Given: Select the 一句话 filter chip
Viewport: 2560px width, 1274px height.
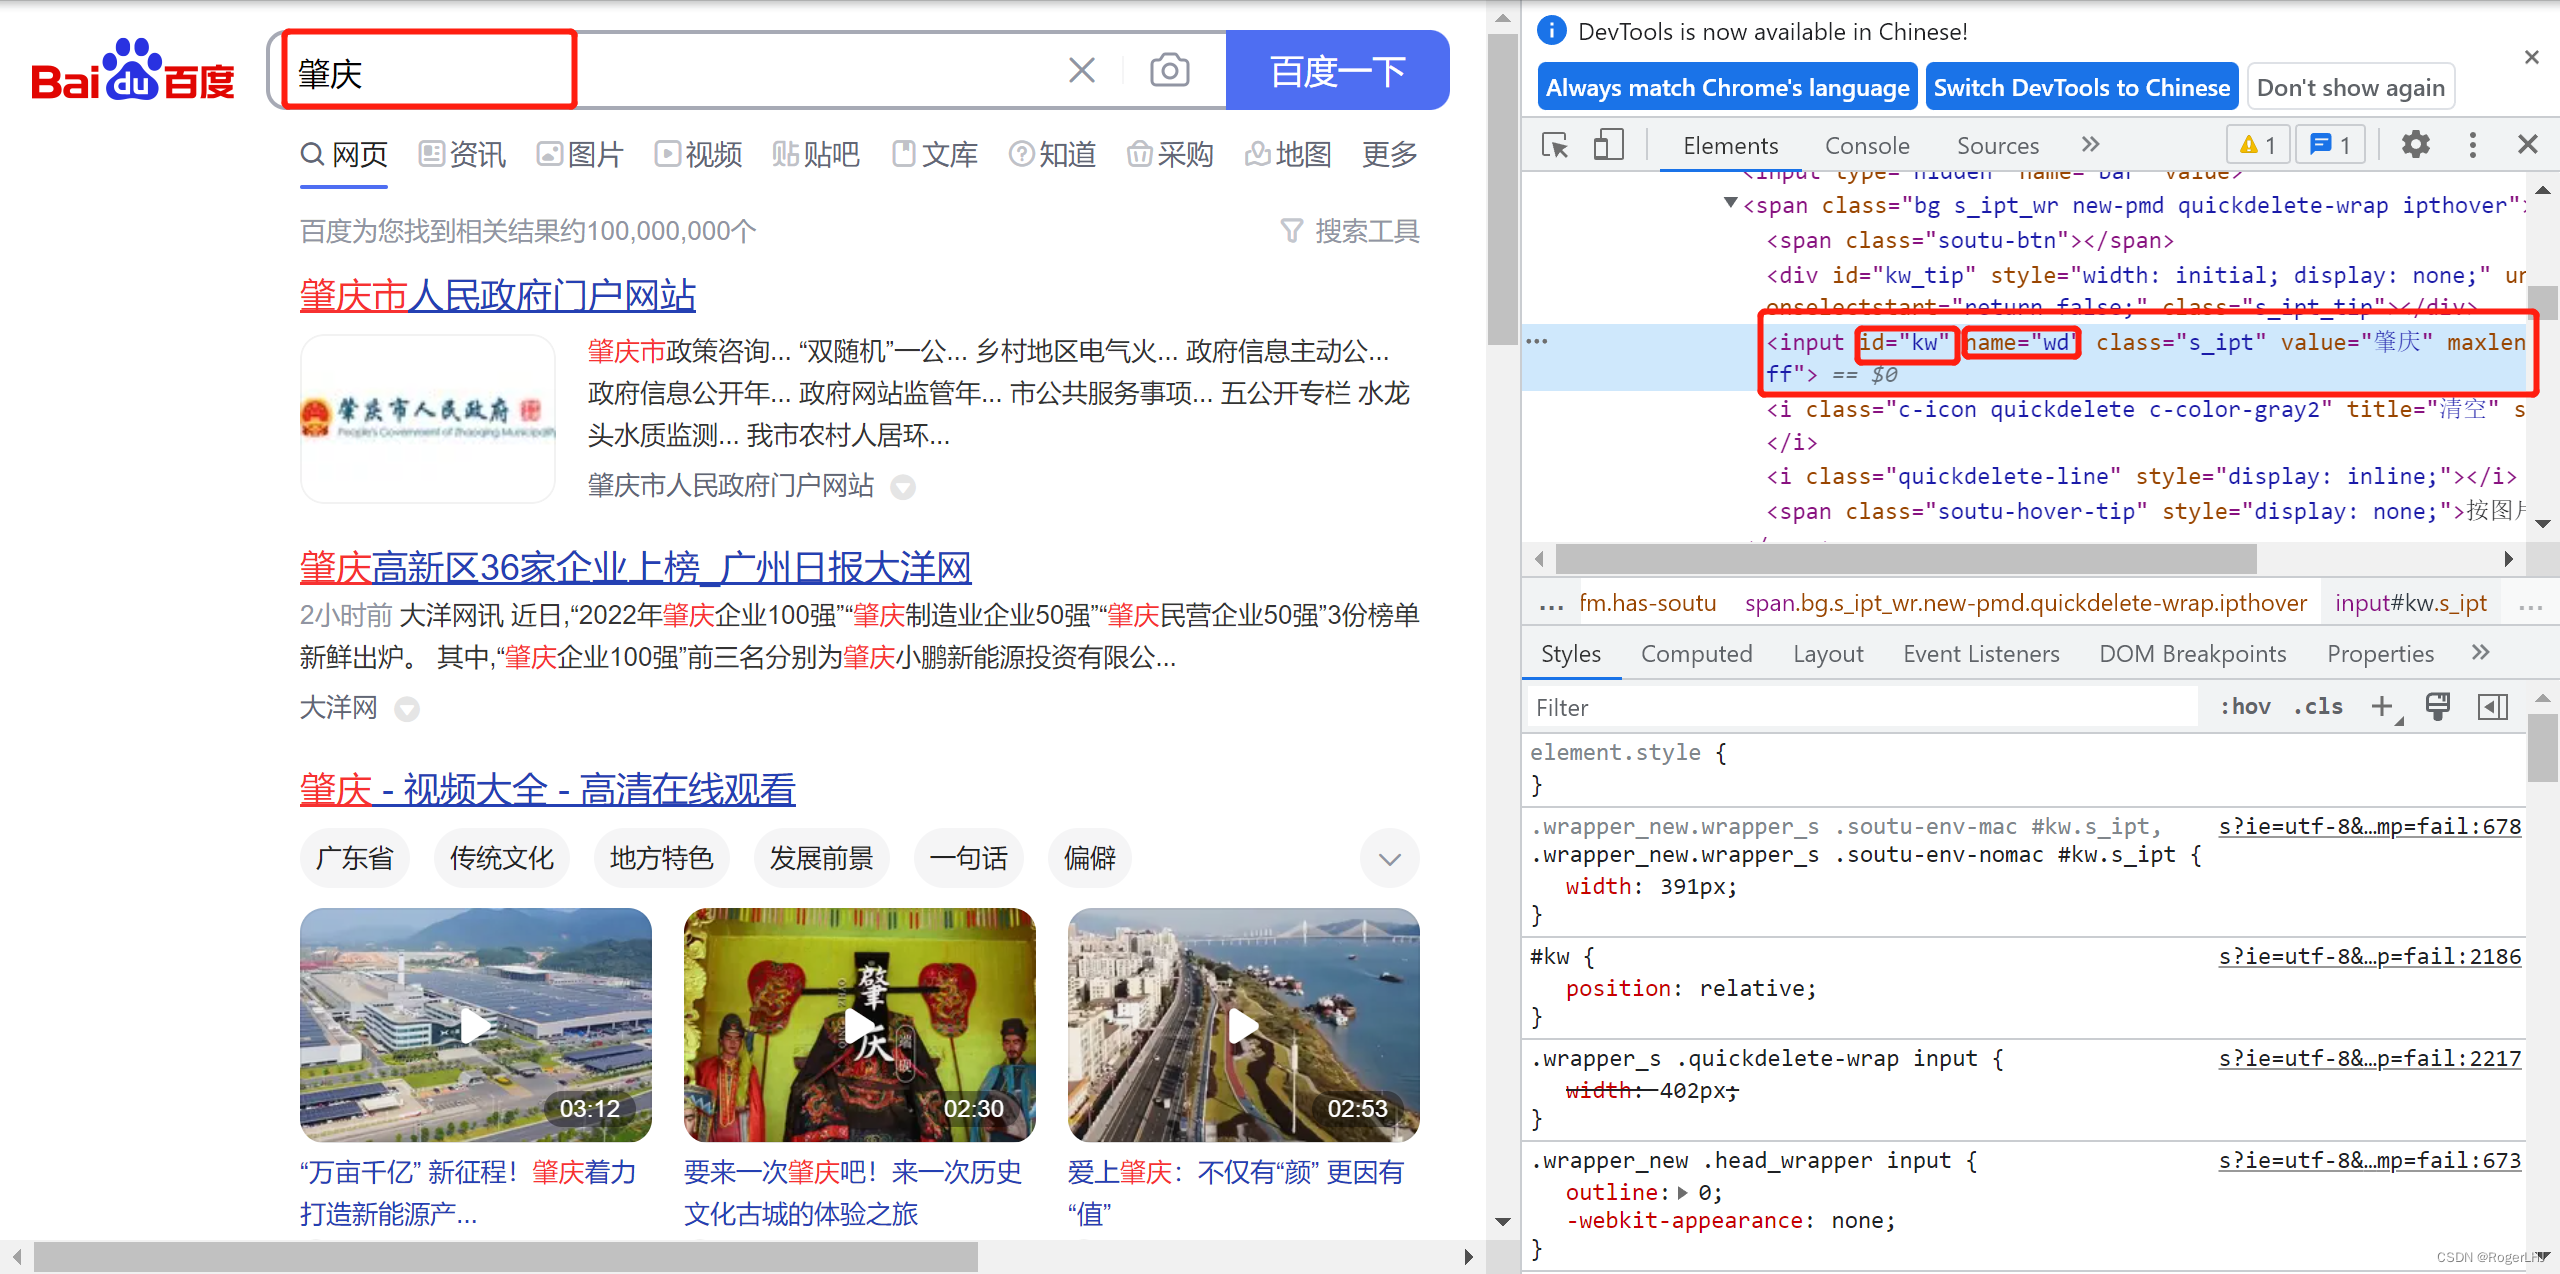Looking at the screenshot, I should point(969,858).
